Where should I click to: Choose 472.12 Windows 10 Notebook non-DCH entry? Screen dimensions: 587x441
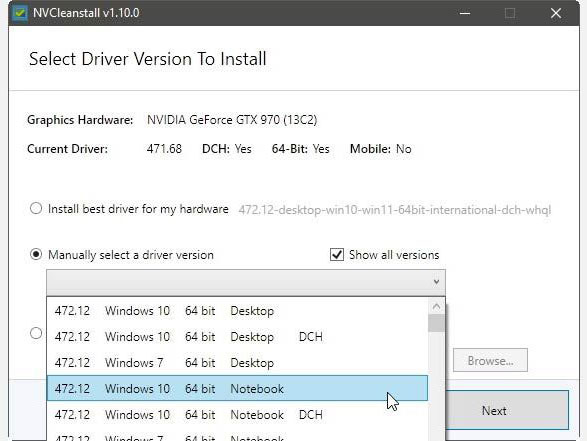237,388
